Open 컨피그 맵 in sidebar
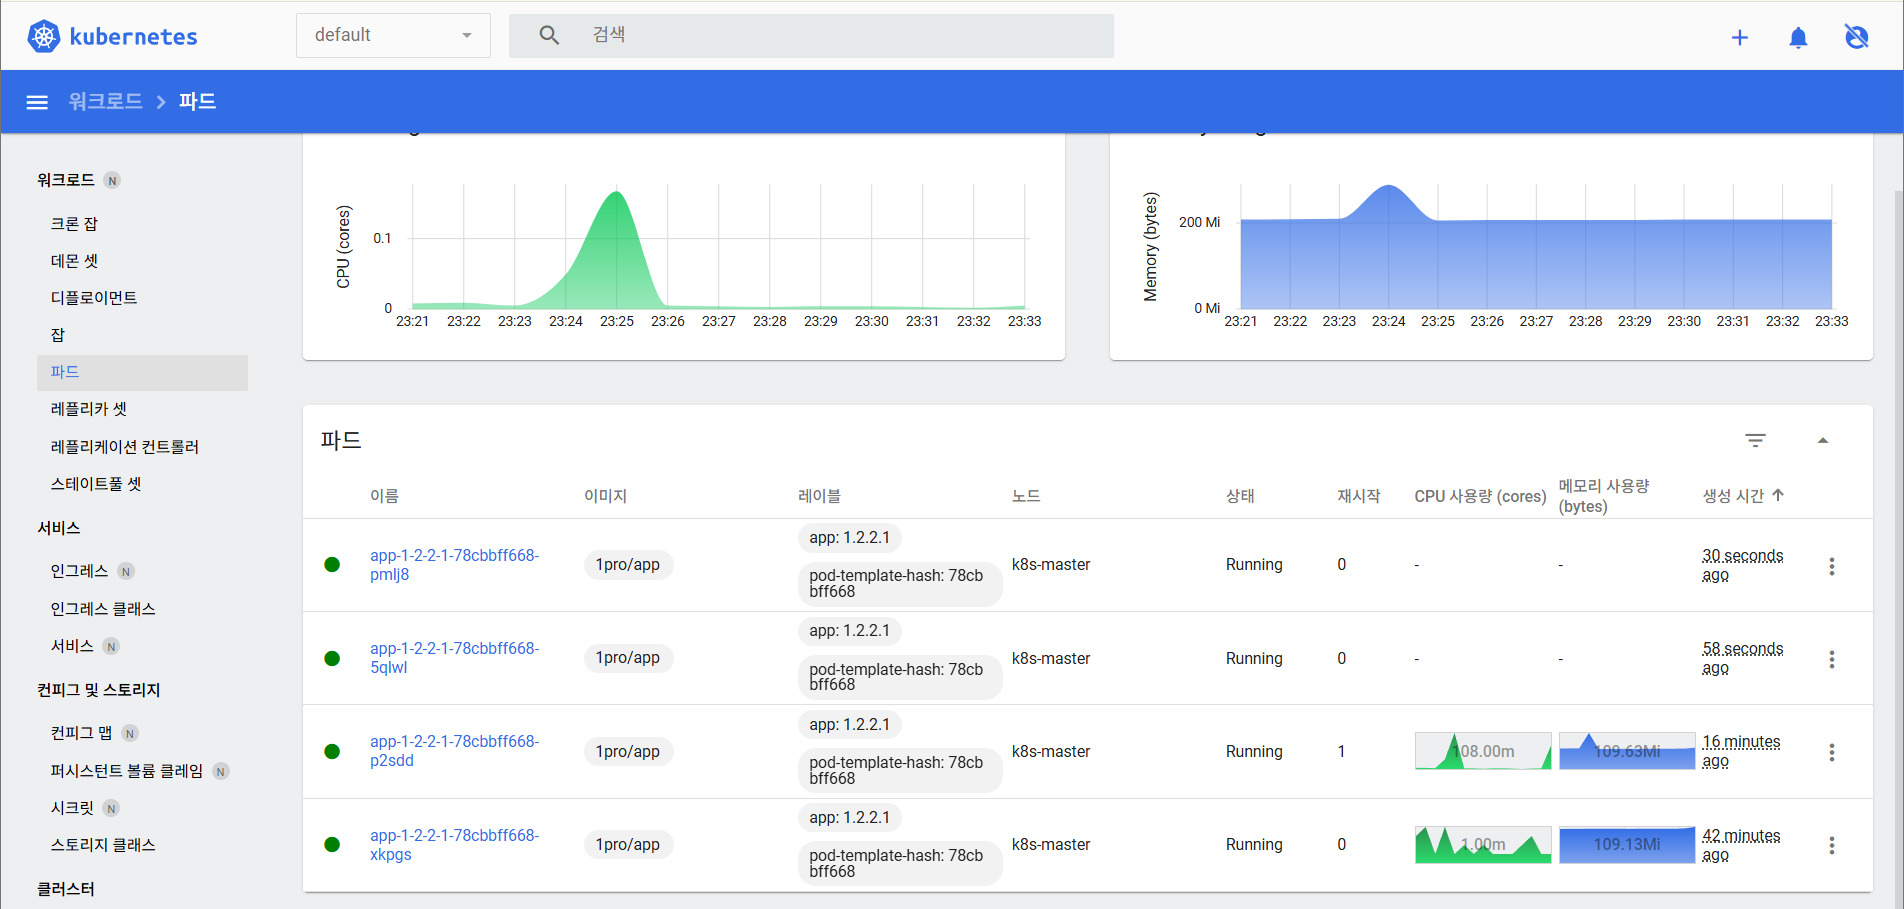Image resolution: width=1904 pixels, height=909 pixels. tap(81, 733)
